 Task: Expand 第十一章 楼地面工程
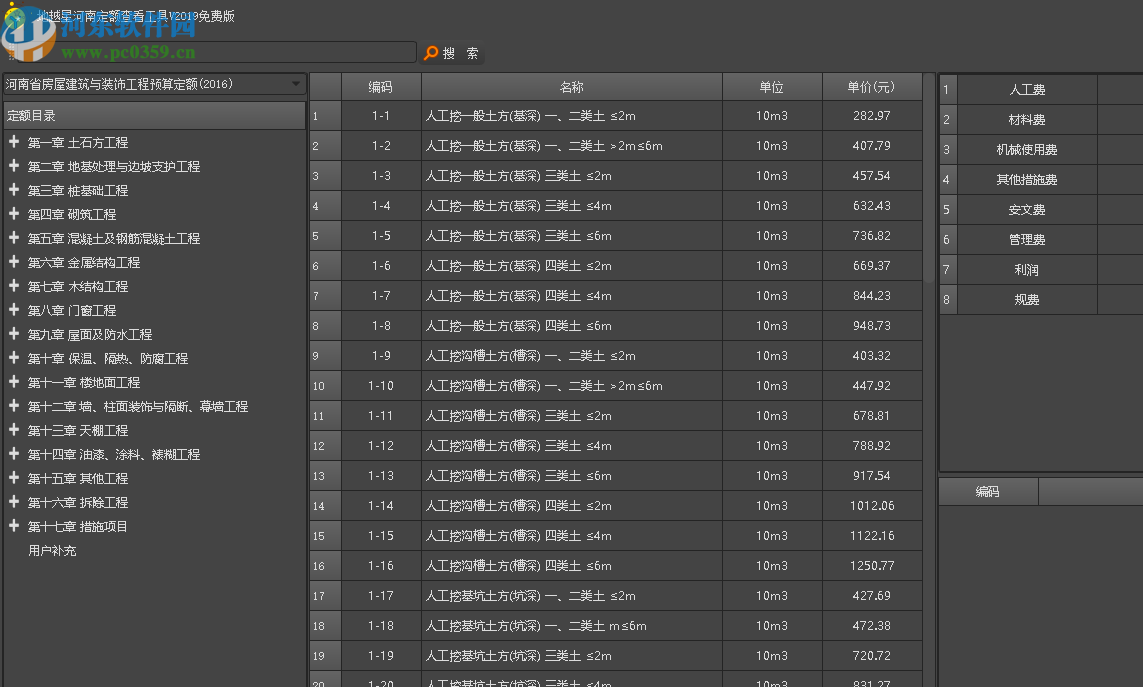[13, 382]
